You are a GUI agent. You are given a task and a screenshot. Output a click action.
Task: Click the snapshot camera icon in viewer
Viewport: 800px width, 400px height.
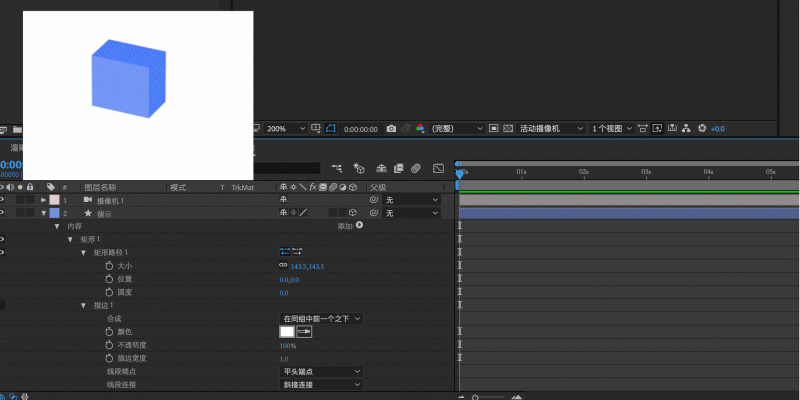391,129
